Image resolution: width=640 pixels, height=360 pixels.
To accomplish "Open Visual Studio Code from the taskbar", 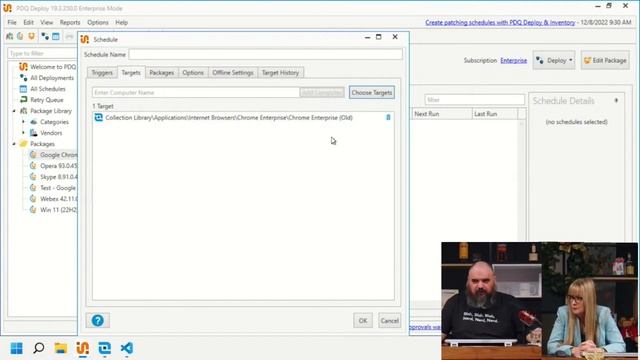I will pos(127,348).
